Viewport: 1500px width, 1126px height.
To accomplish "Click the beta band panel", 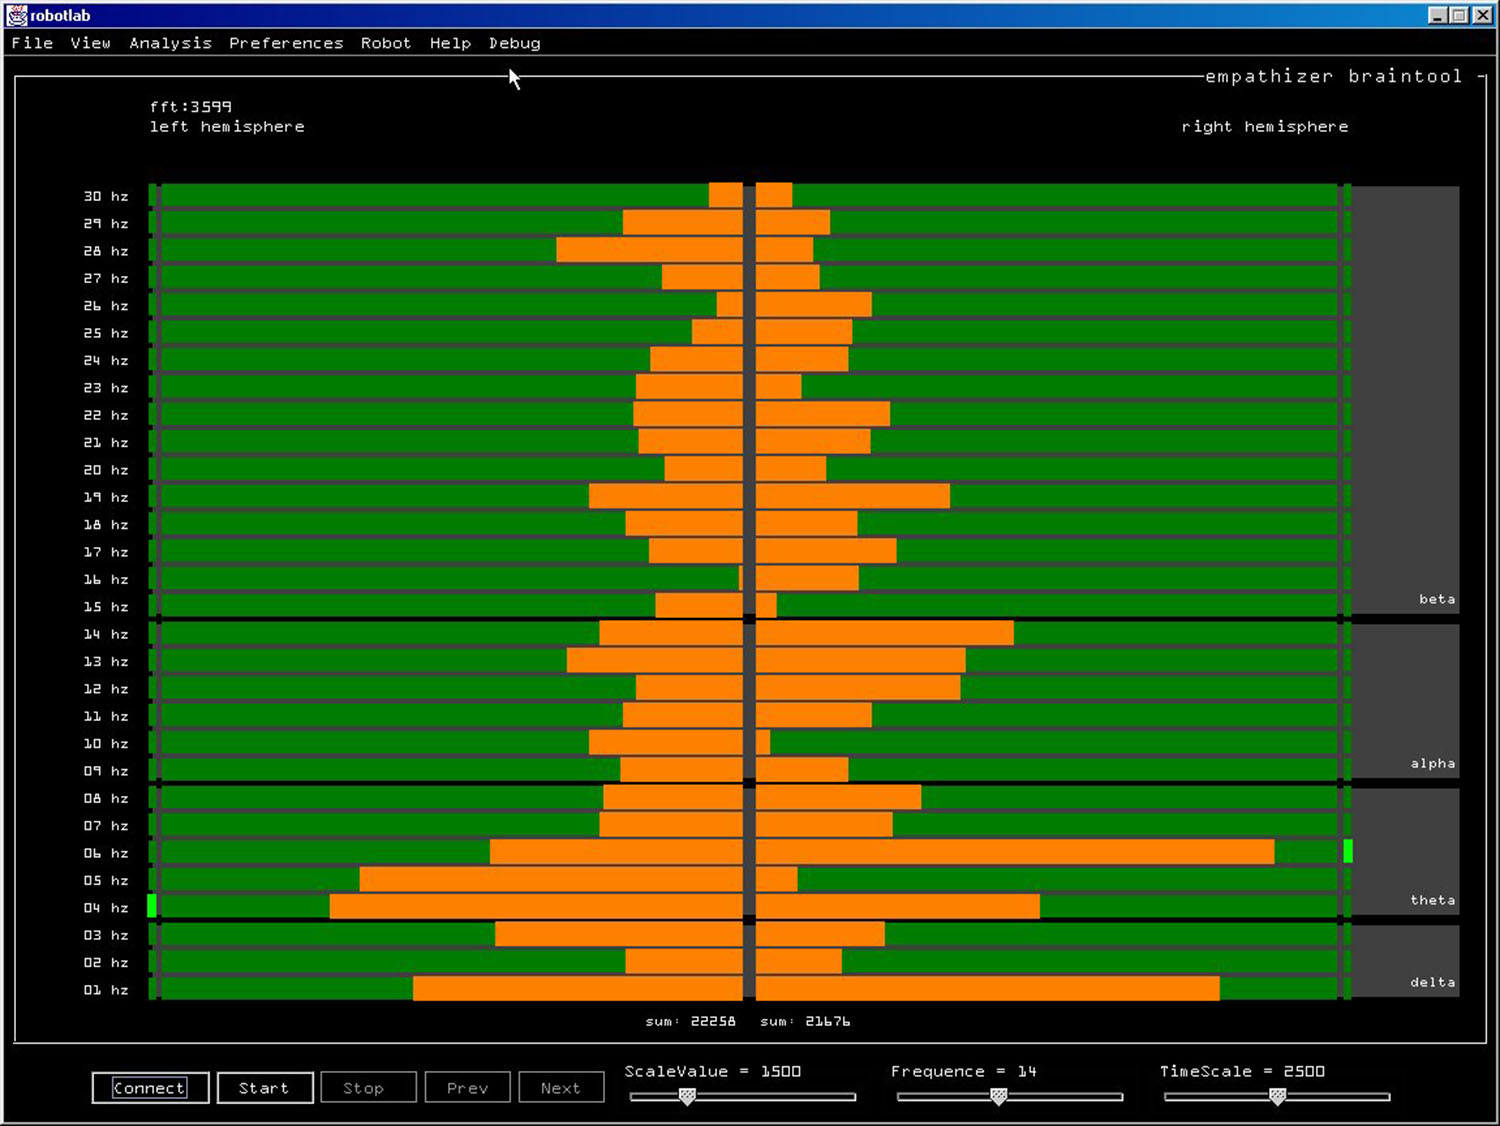I will point(1406,399).
